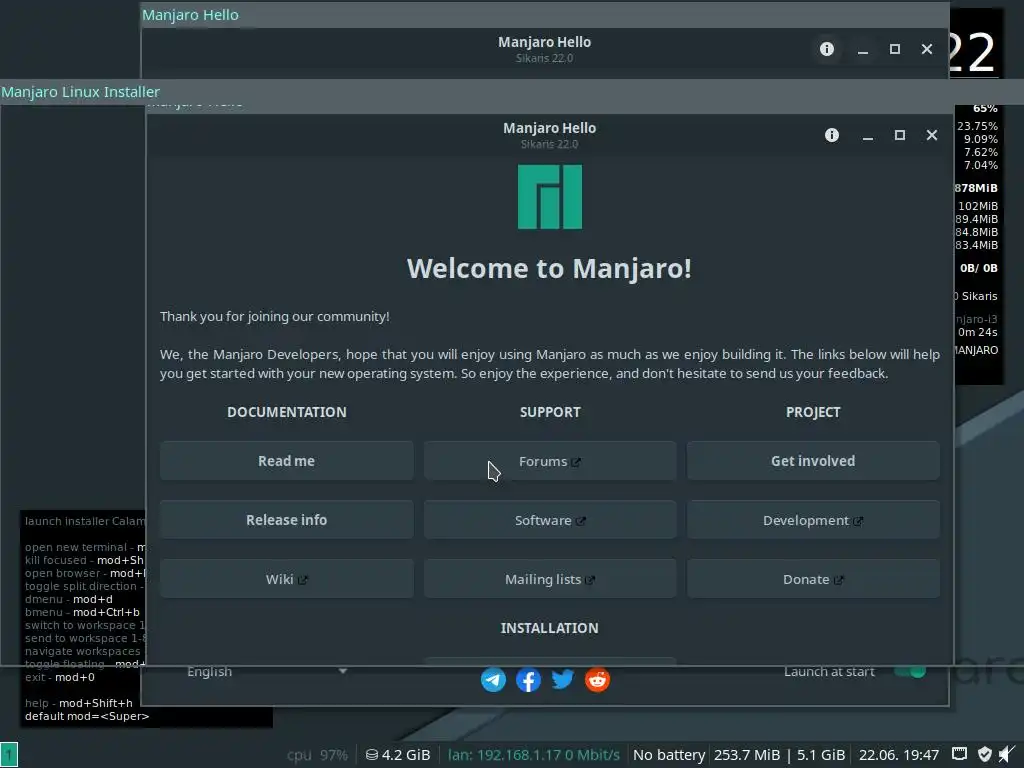Open the Telegram social link
Image resolution: width=1024 pixels, height=768 pixels.
click(x=493, y=680)
